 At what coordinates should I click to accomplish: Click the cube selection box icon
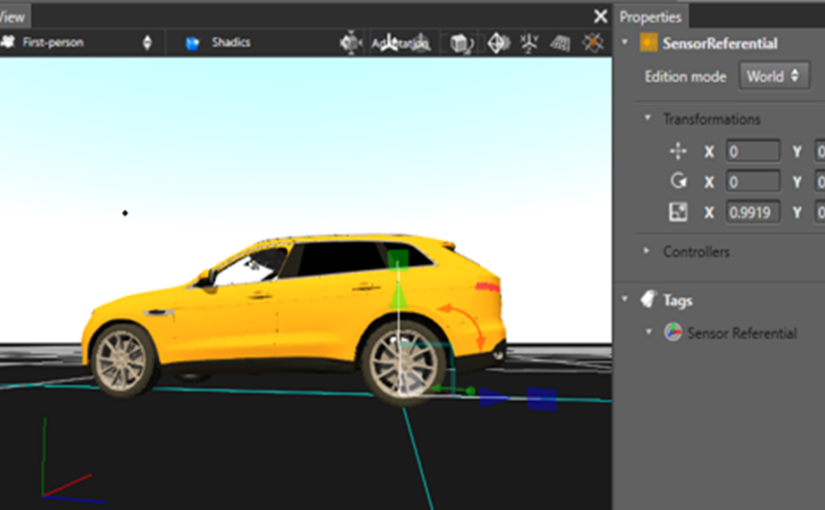pos(461,43)
